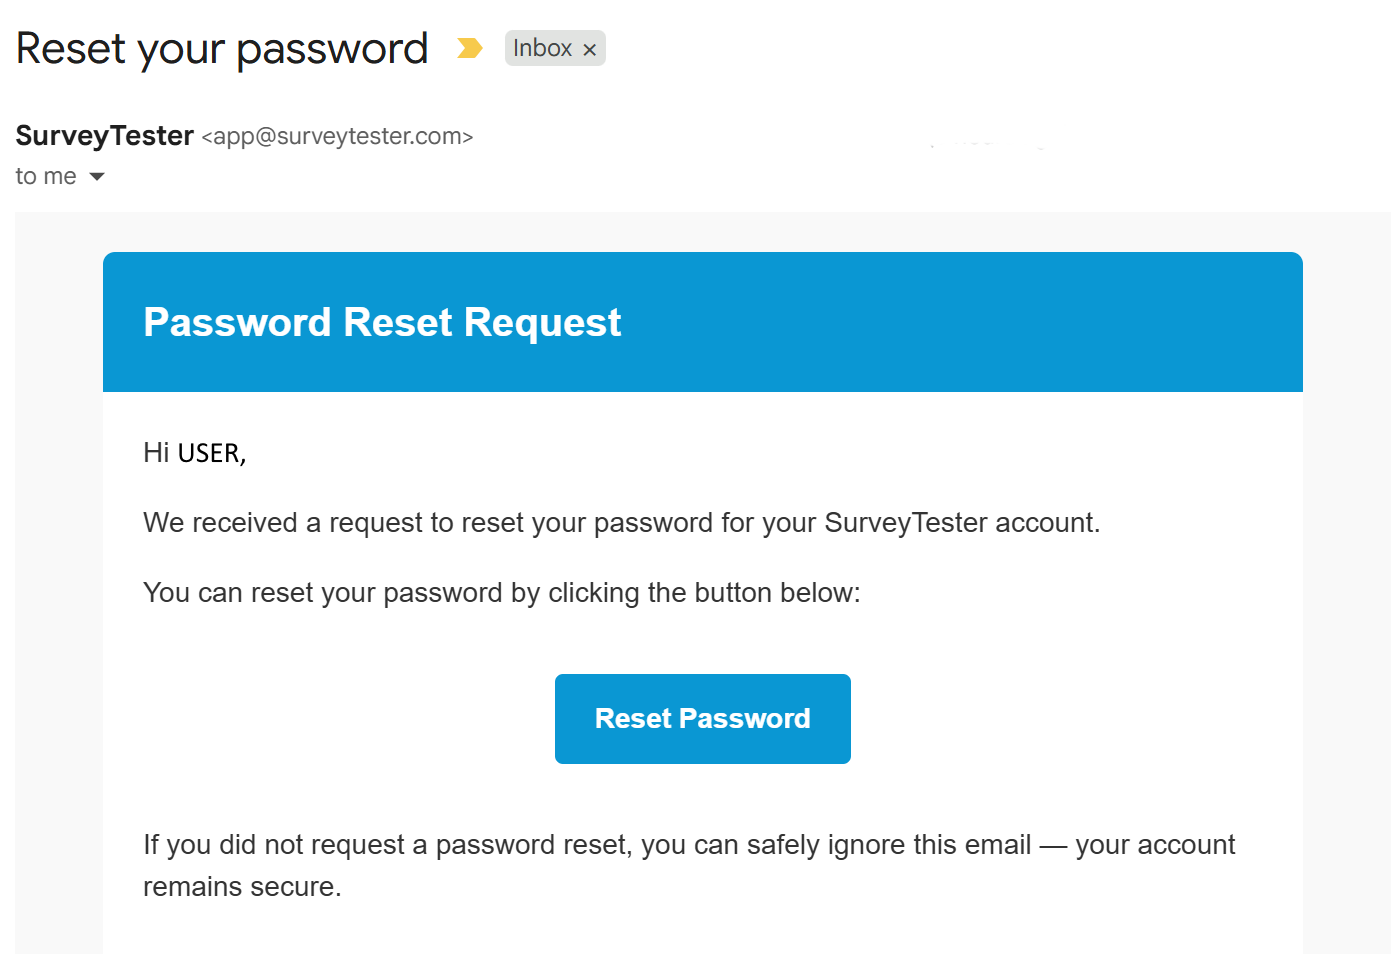
Task: Click the yellow importance marker icon
Action: tap(469, 48)
